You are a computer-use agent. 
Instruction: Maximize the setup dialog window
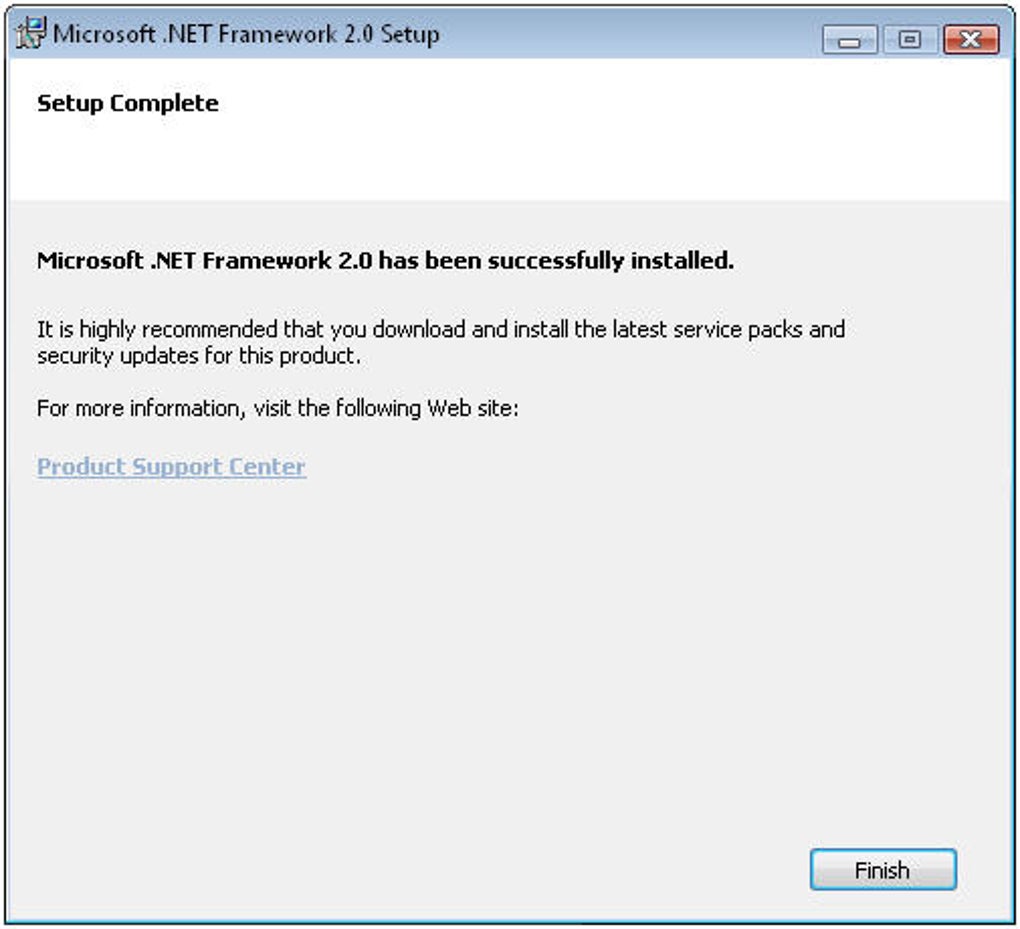click(x=909, y=40)
